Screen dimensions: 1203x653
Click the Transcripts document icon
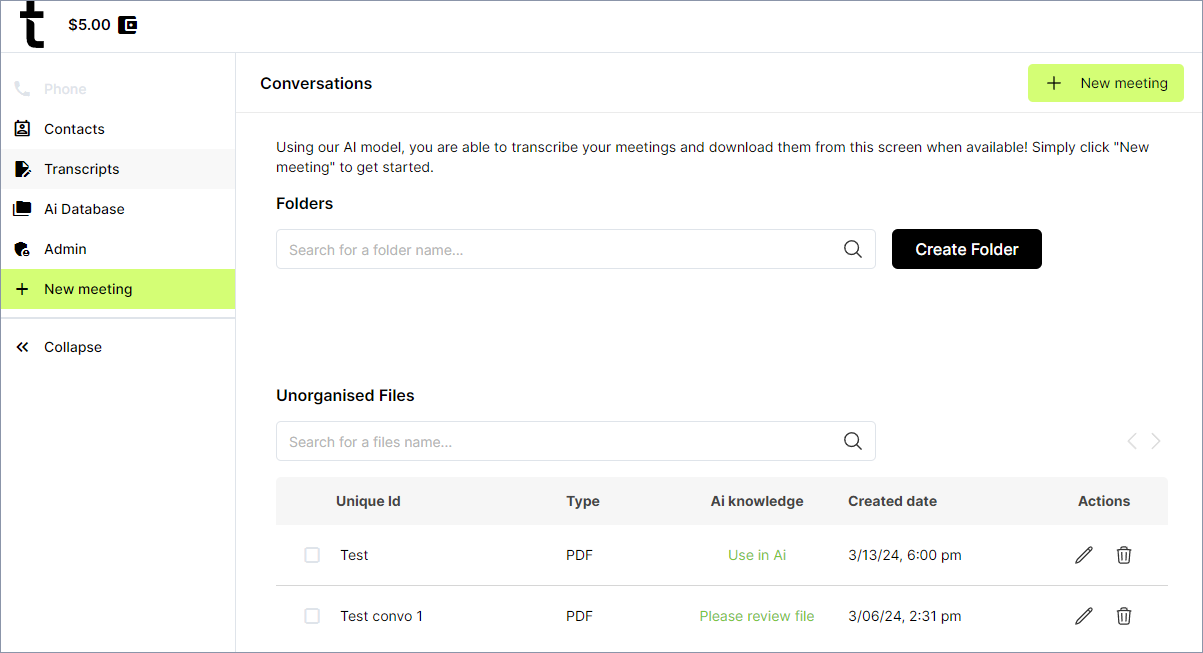point(22,169)
